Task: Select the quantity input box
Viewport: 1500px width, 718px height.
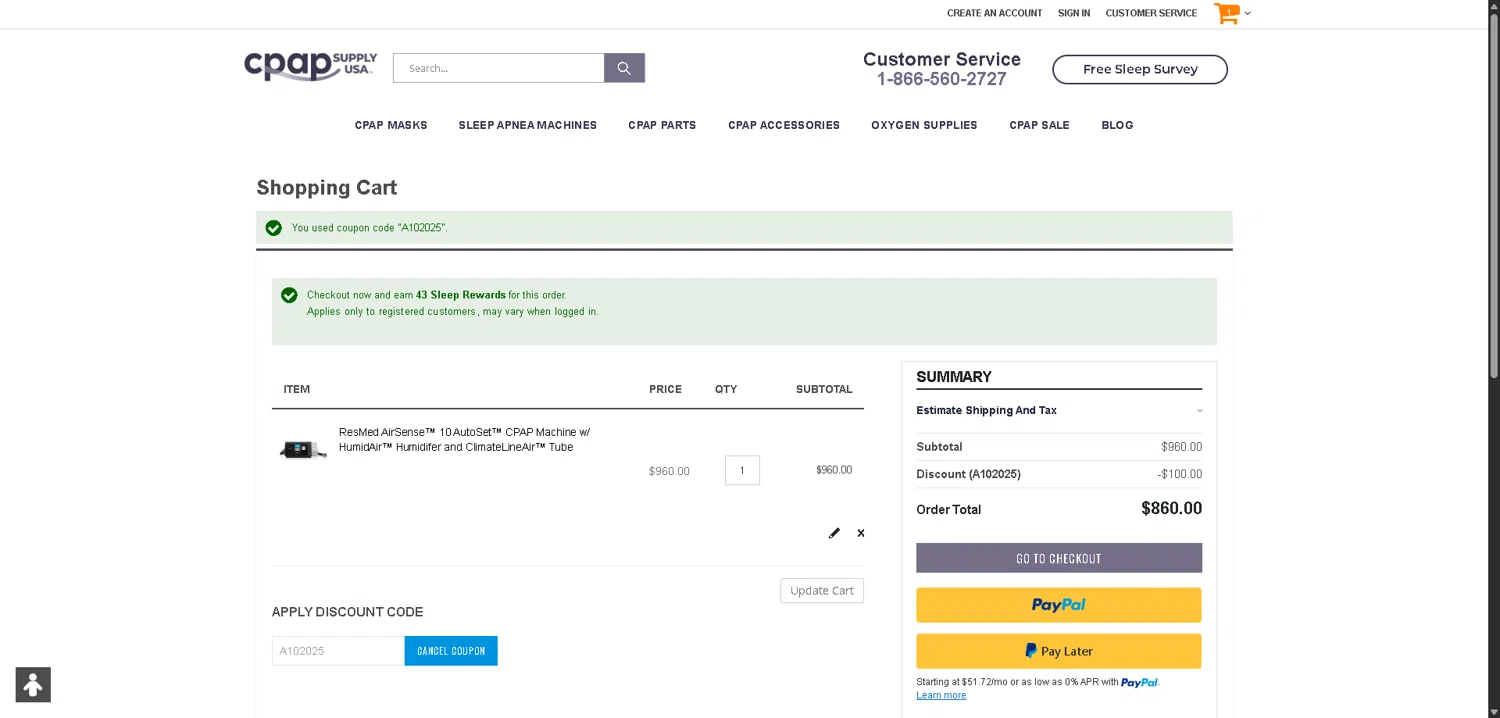Action: [742, 470]
